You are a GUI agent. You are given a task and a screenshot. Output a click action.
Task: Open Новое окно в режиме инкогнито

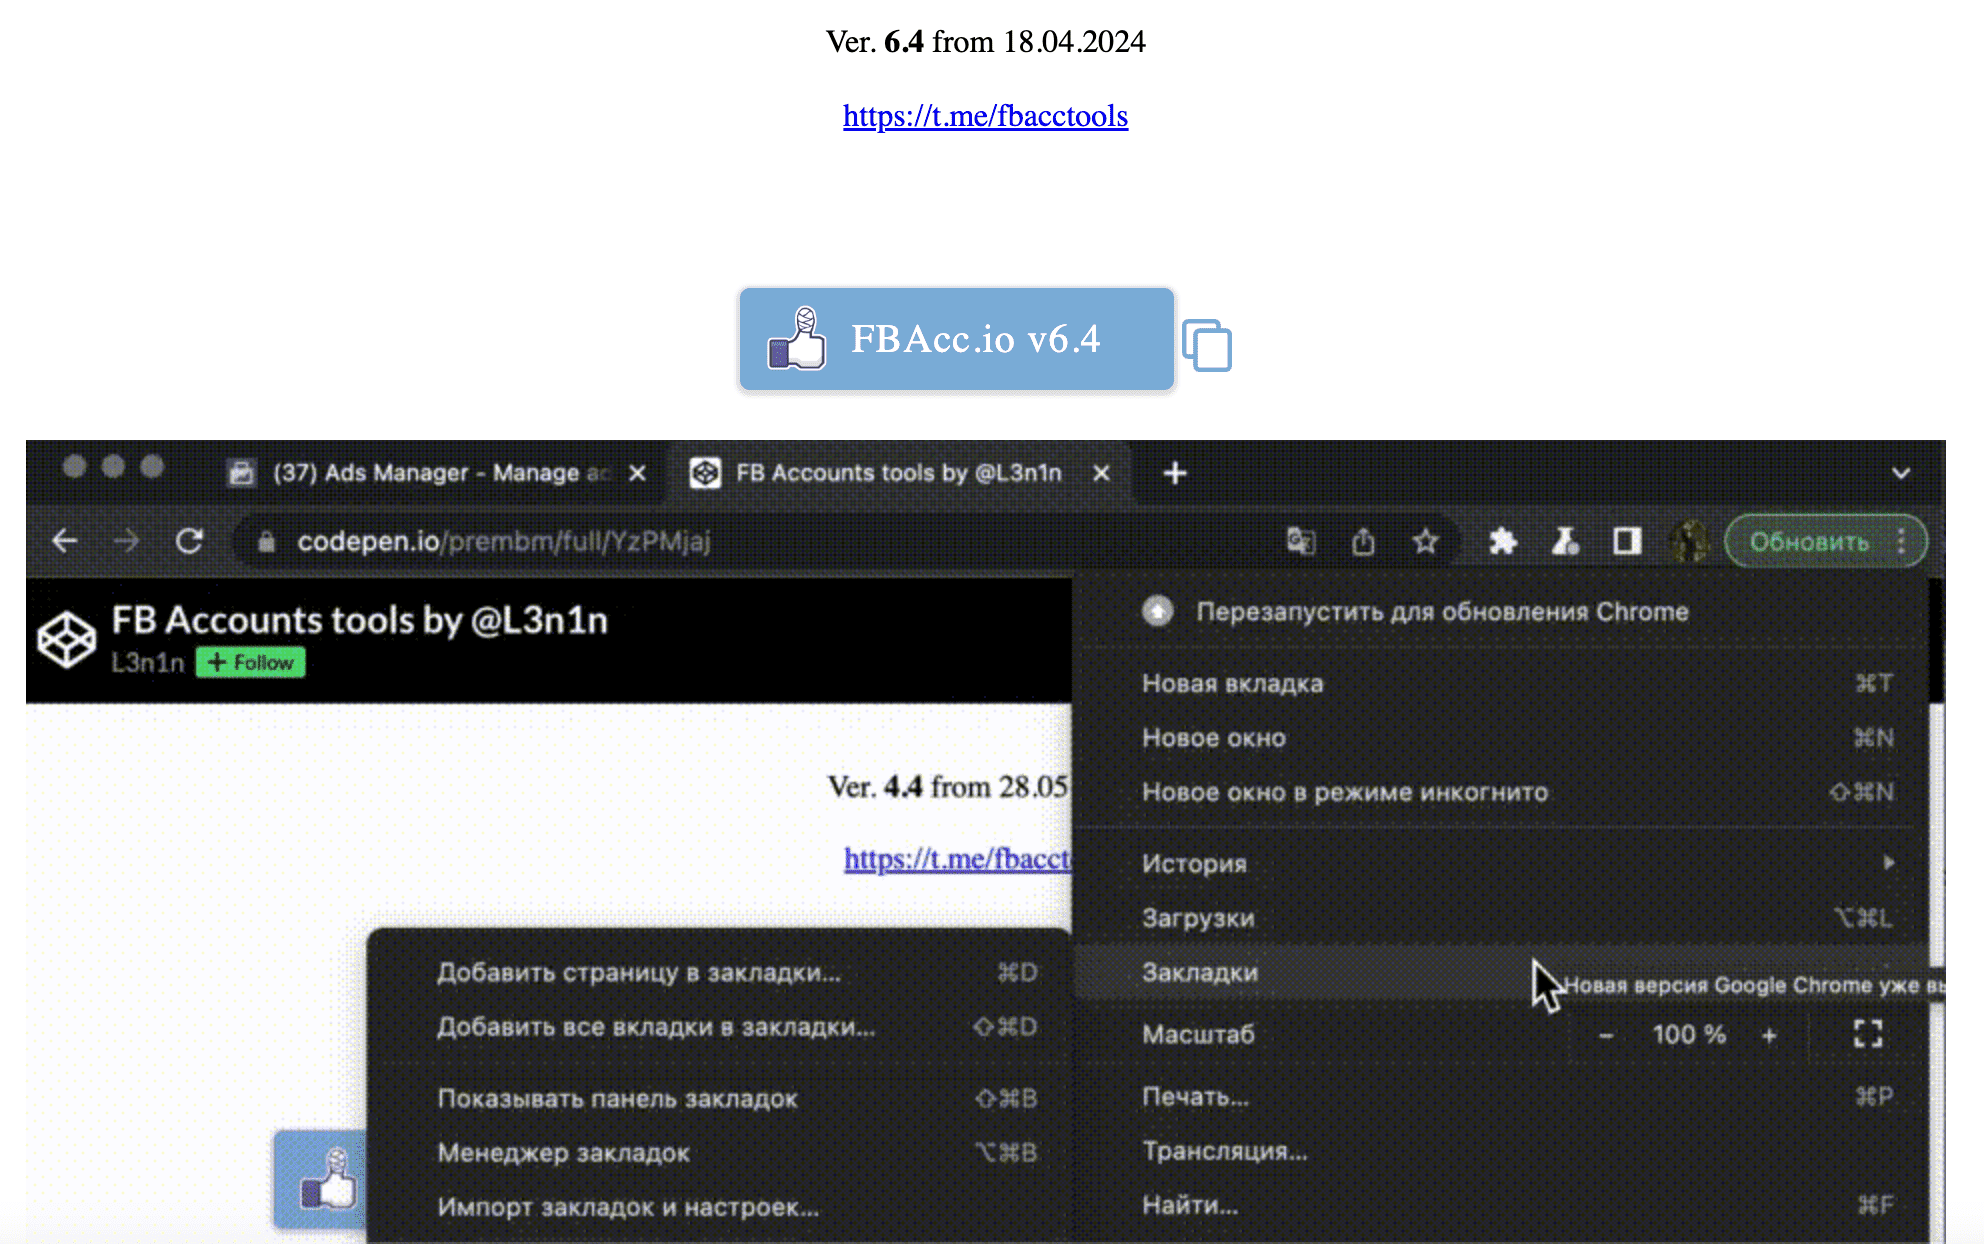(1500, 792)
